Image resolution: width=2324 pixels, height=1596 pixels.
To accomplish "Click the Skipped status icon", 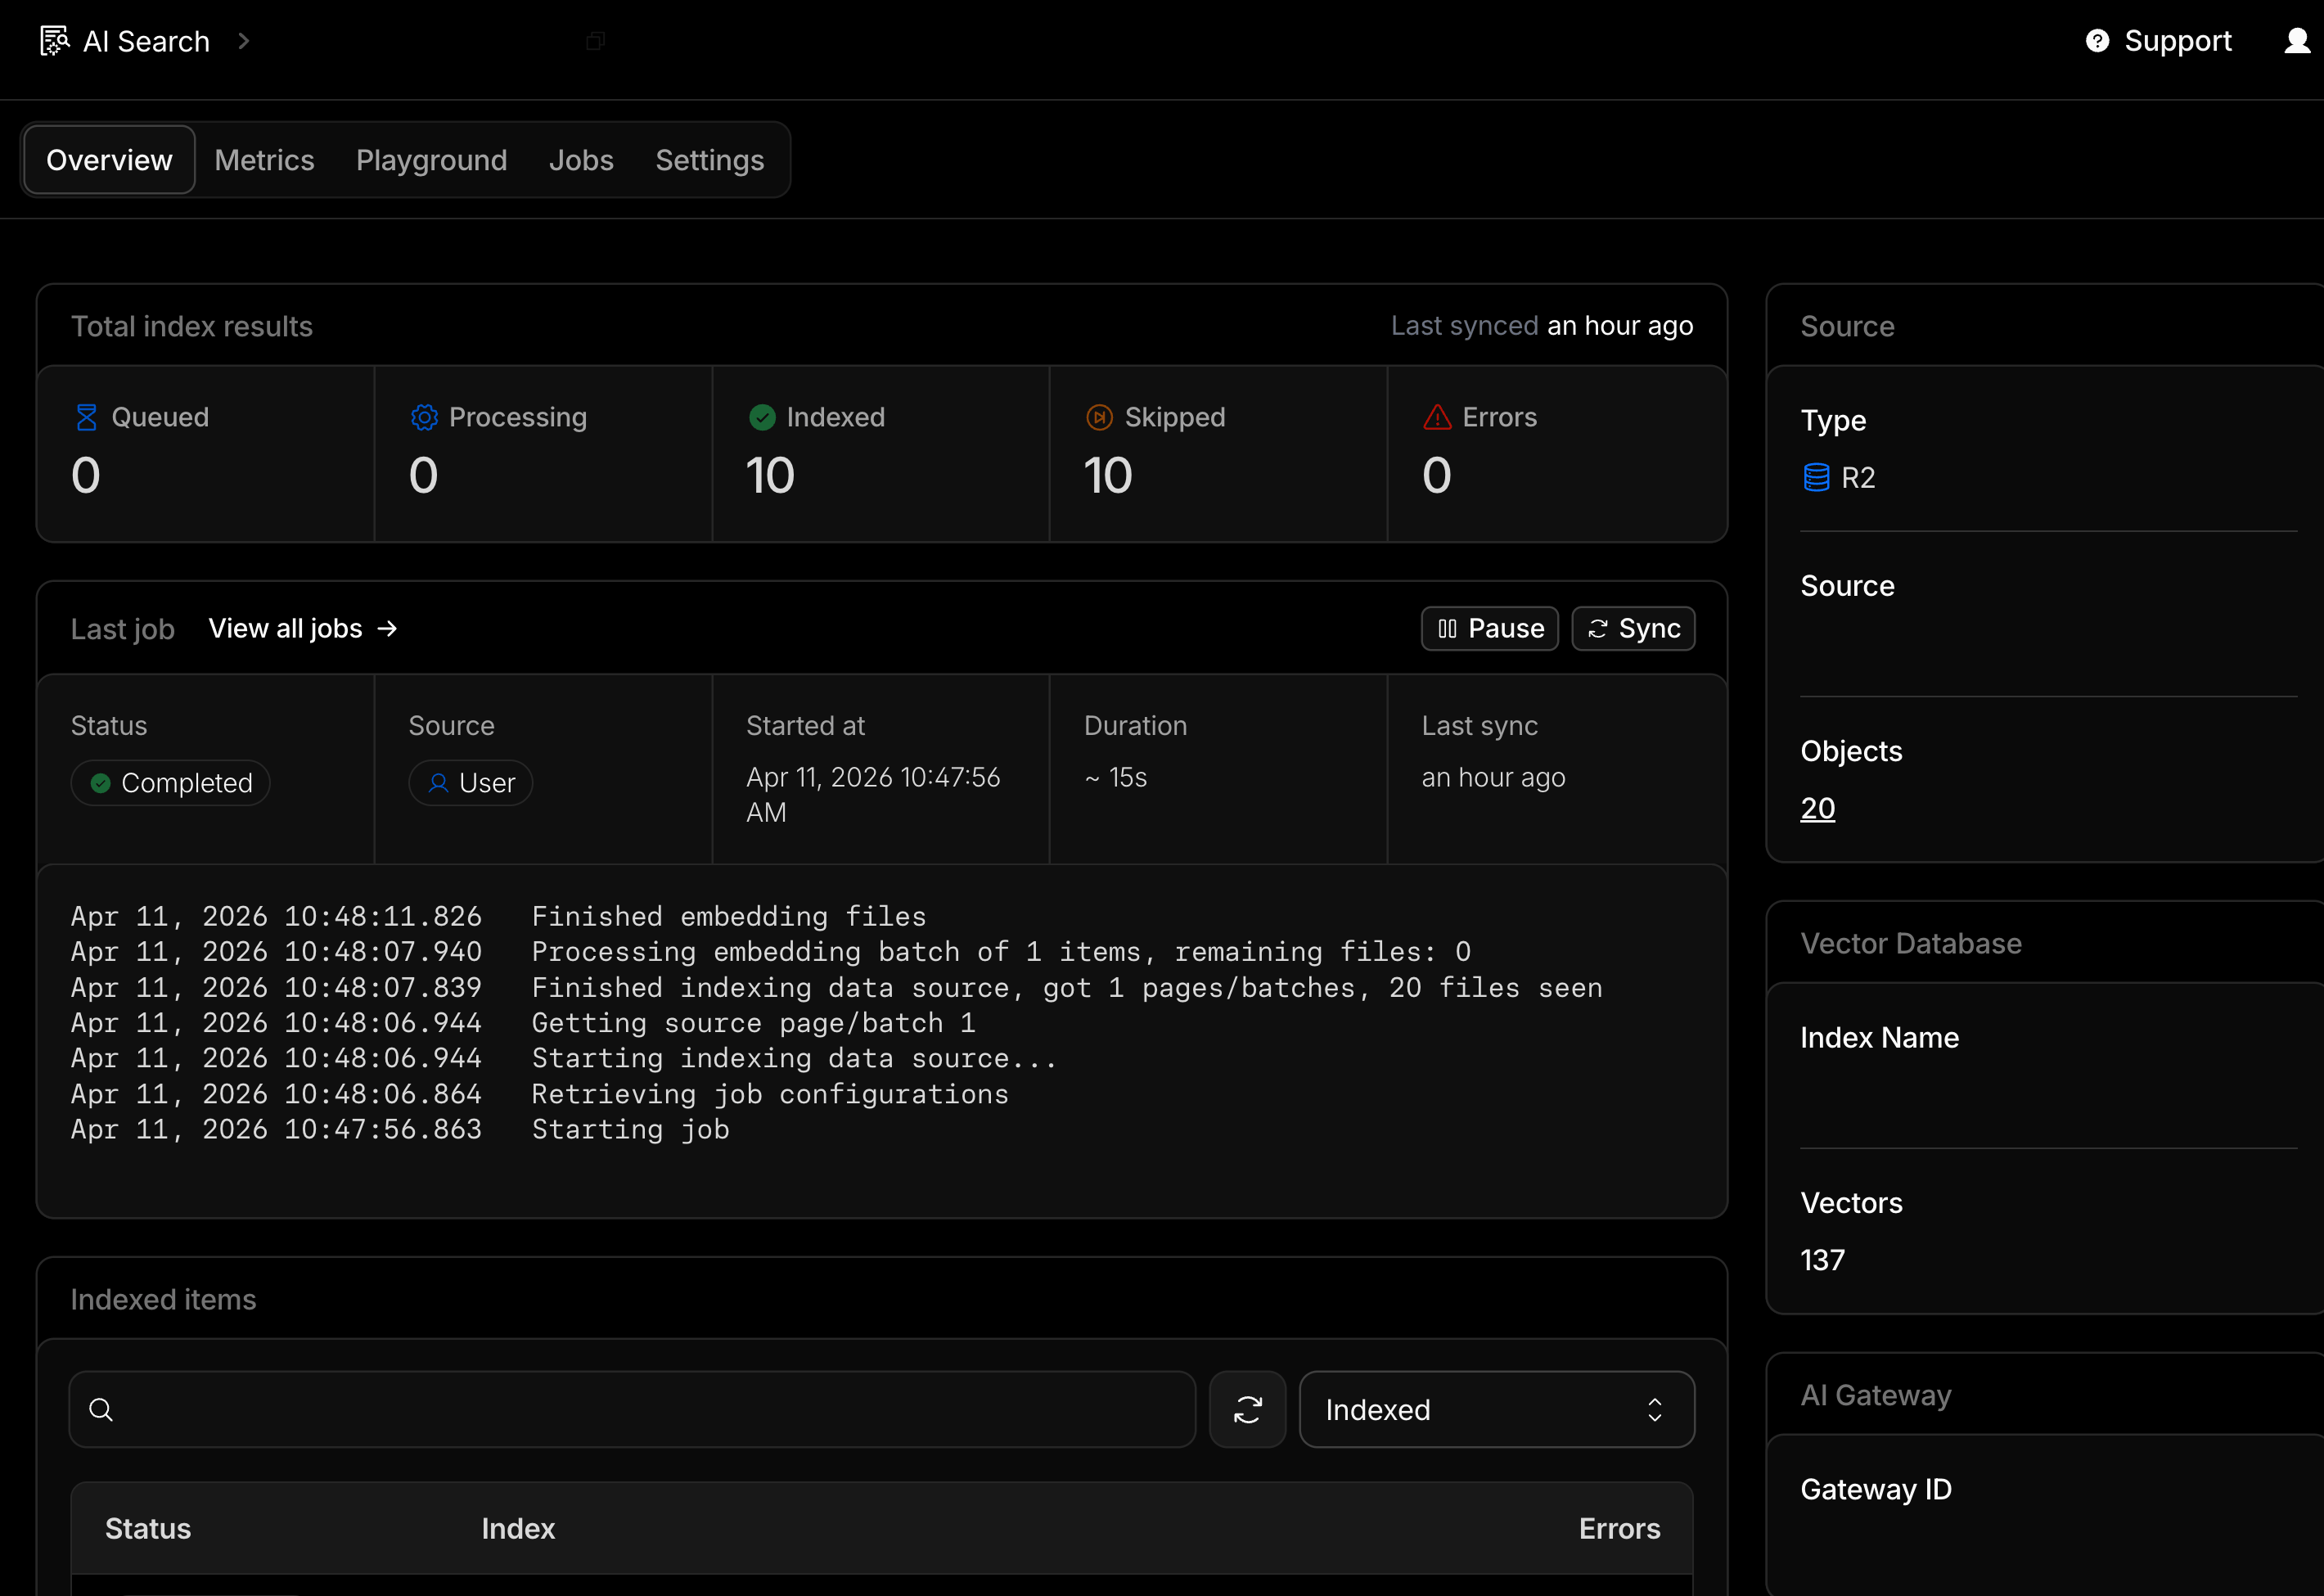I will point(1099,417).
